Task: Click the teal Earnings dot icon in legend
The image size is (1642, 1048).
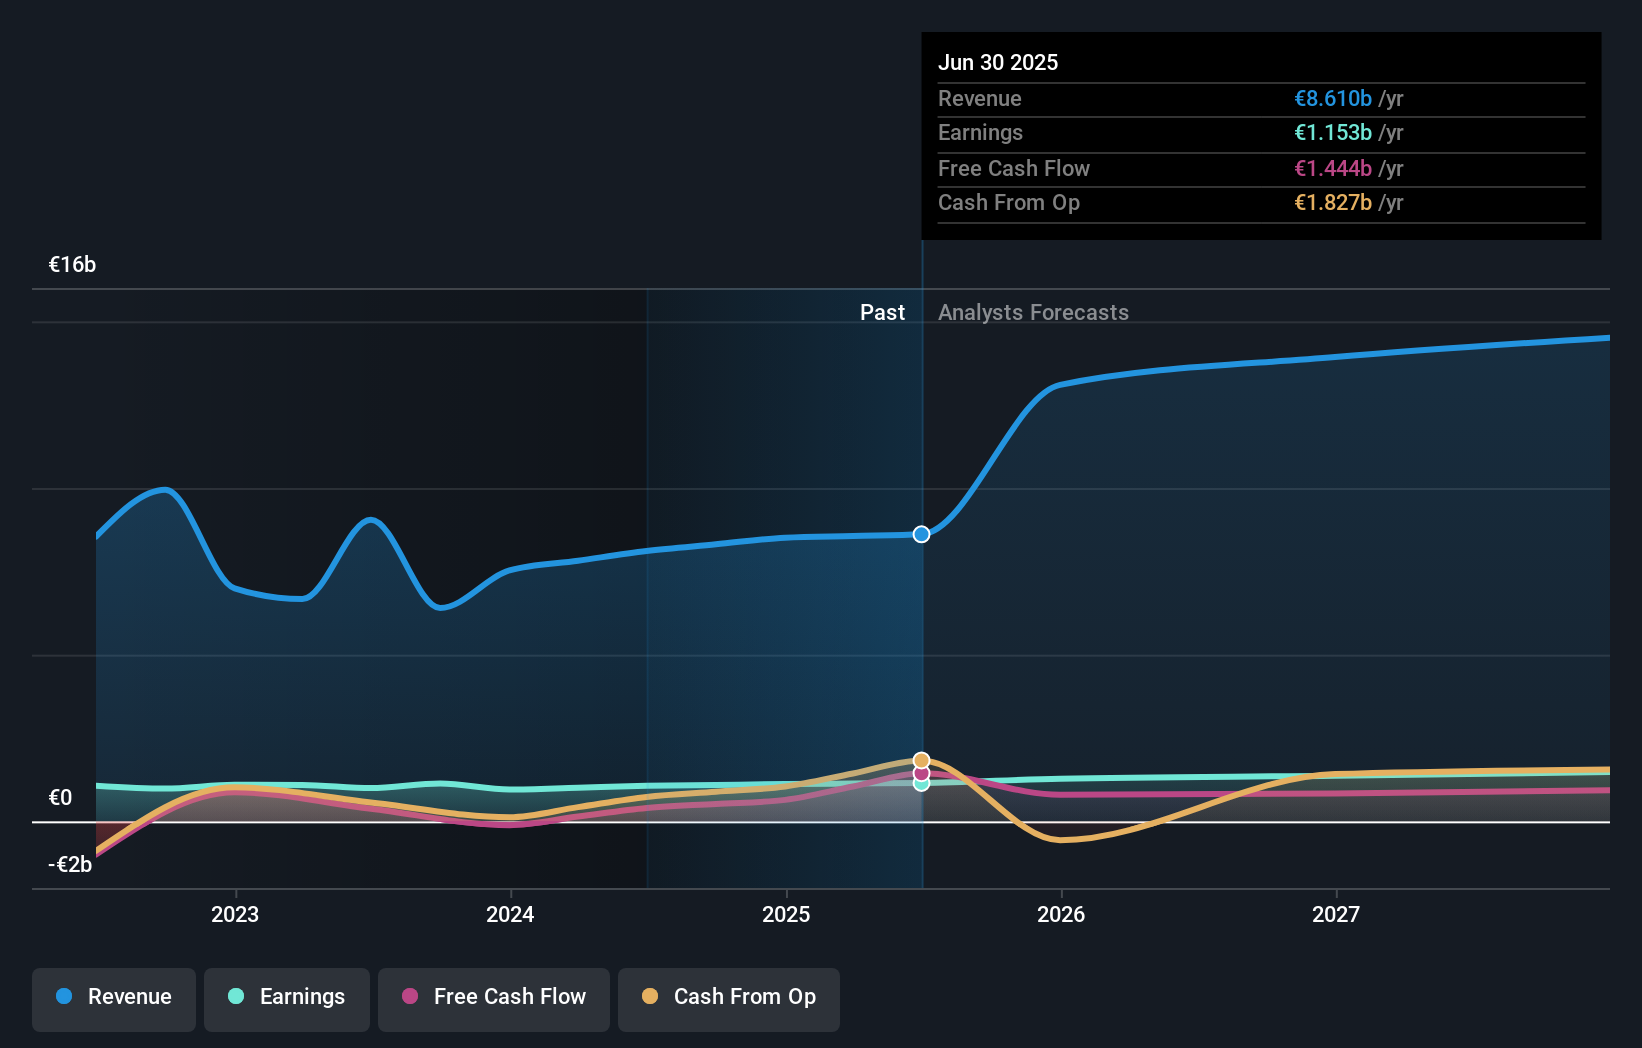Action: coord(234,997)
